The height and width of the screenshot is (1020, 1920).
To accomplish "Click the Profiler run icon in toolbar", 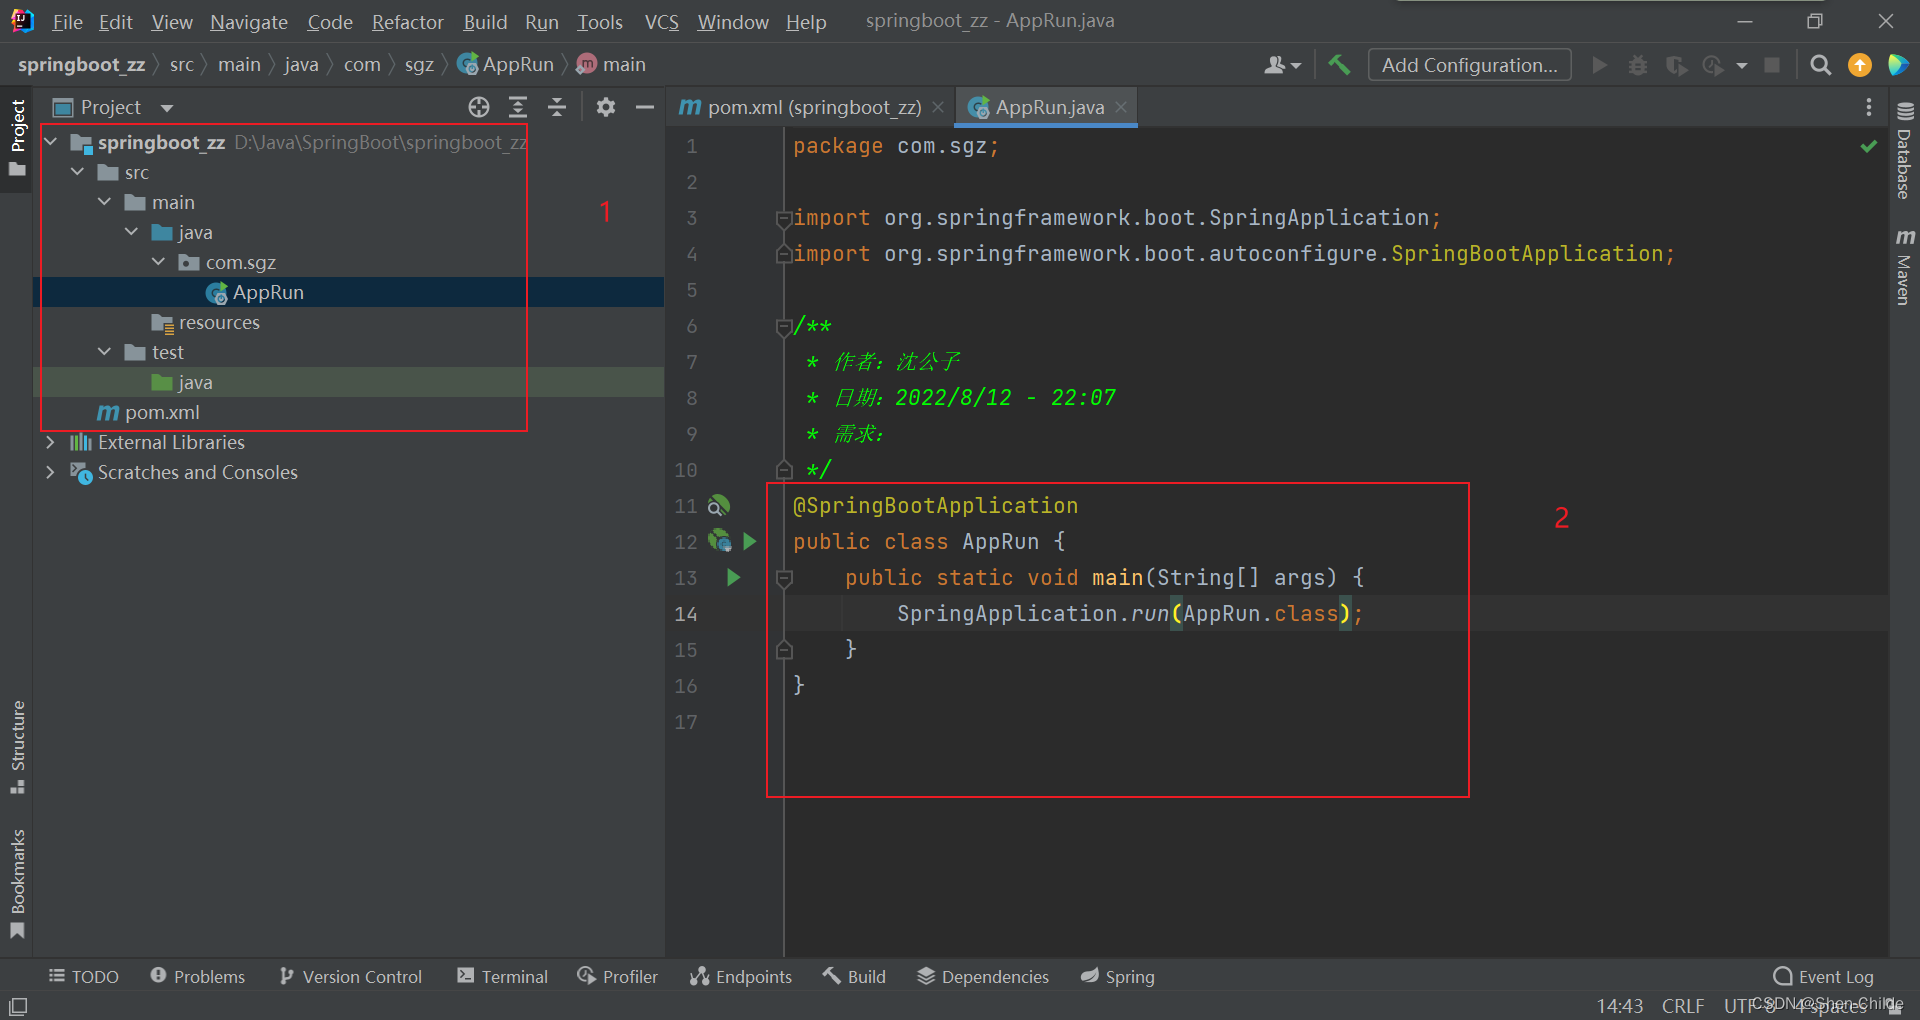I will point(1713,65).
